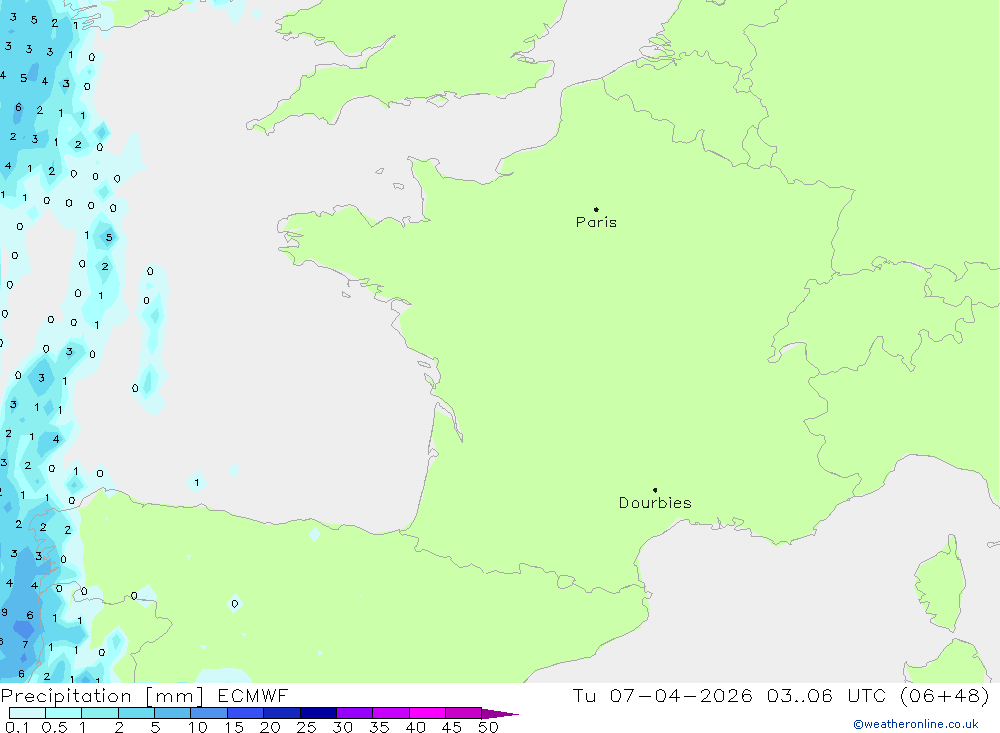The image size is (1000, 733).
Task: Pick the 5–10 mm legend swatch
Action: (172, 713)
